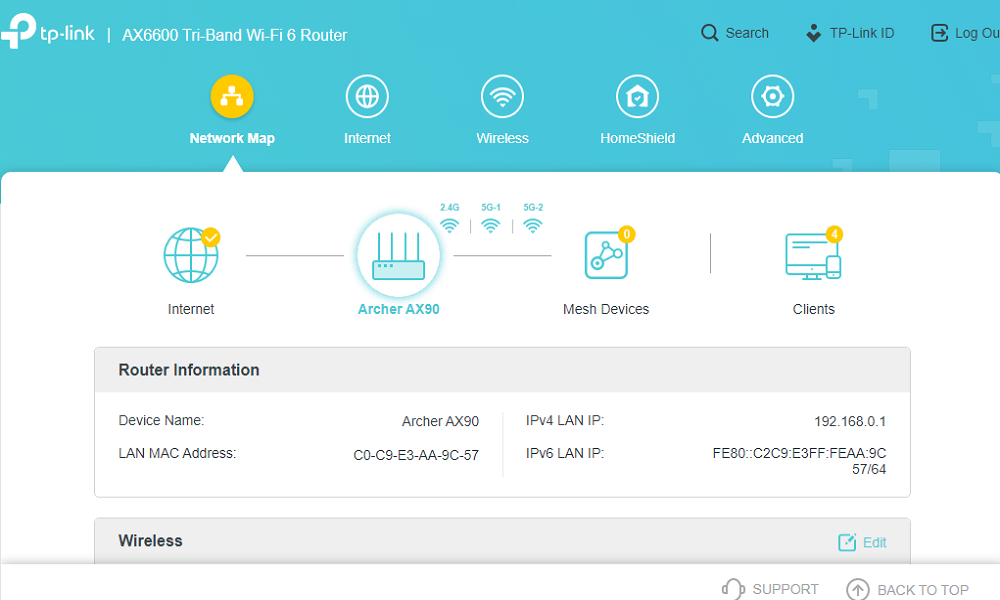
Task: Open the HomeShield shield icon
Action: (638, 97)
